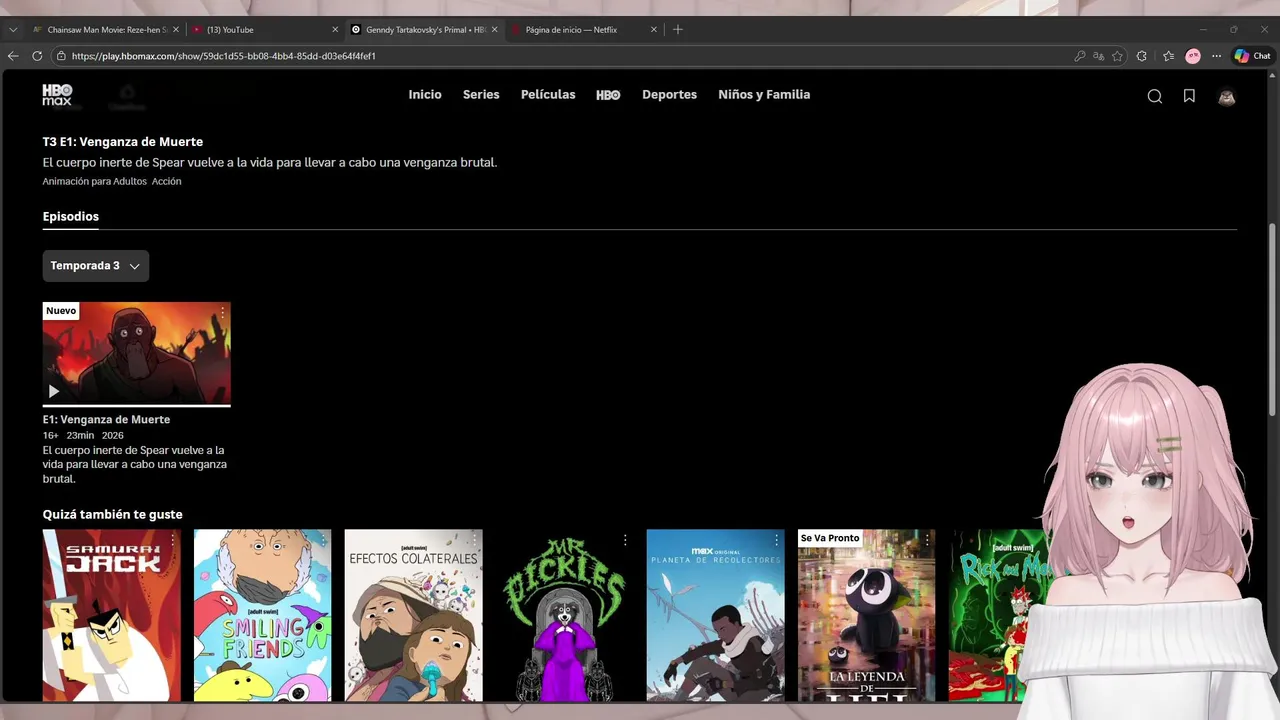This screenshot has width=1280, height=720.
Task: Open options on Planeta de Recolectores card
Action: (x=776, y=540)
